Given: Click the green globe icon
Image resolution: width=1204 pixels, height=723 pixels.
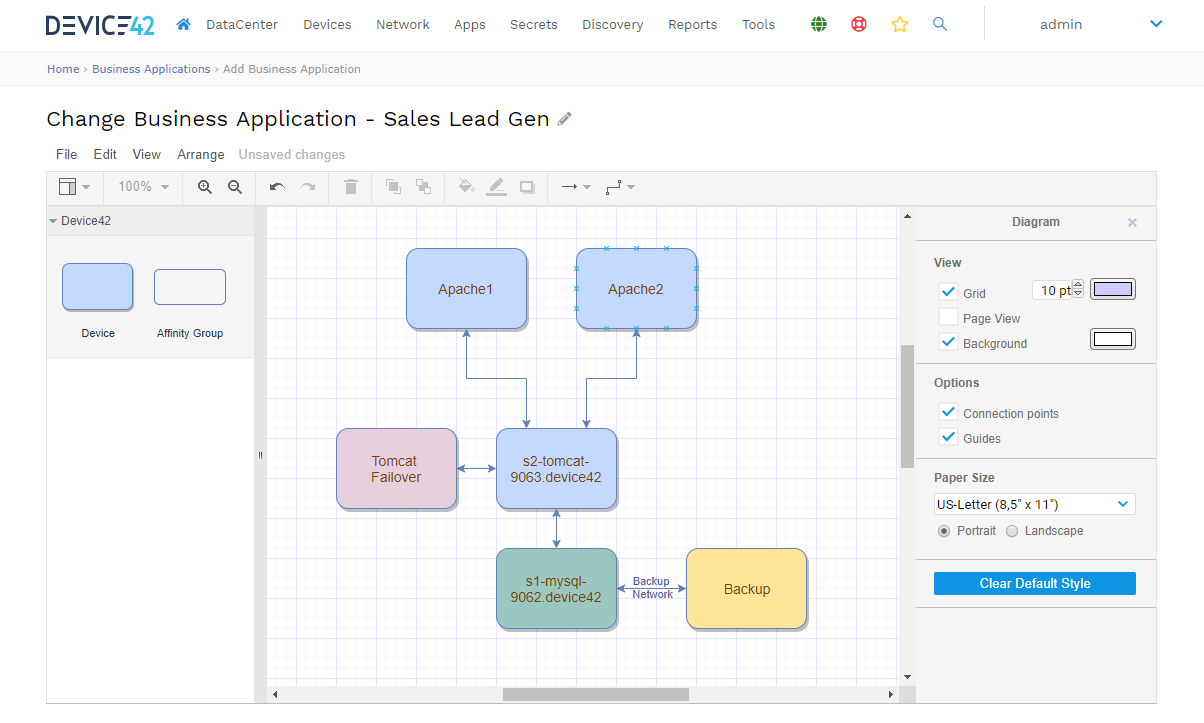Looking at the screenshot, I should pos(819,24).
